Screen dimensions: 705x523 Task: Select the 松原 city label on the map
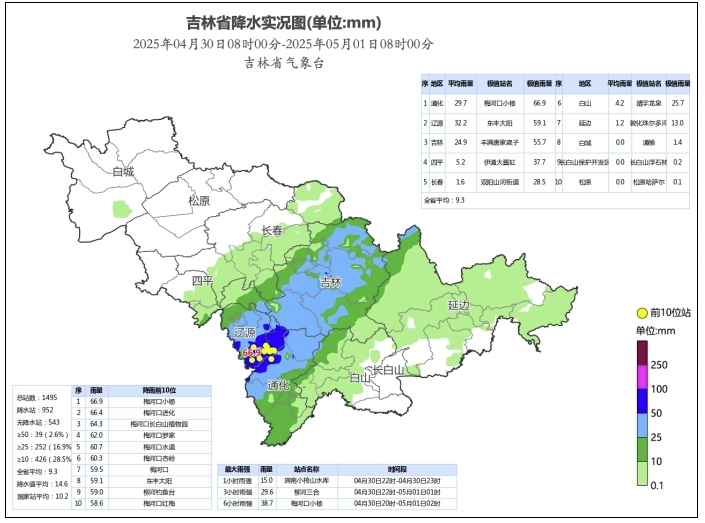[x=199, y=200]
